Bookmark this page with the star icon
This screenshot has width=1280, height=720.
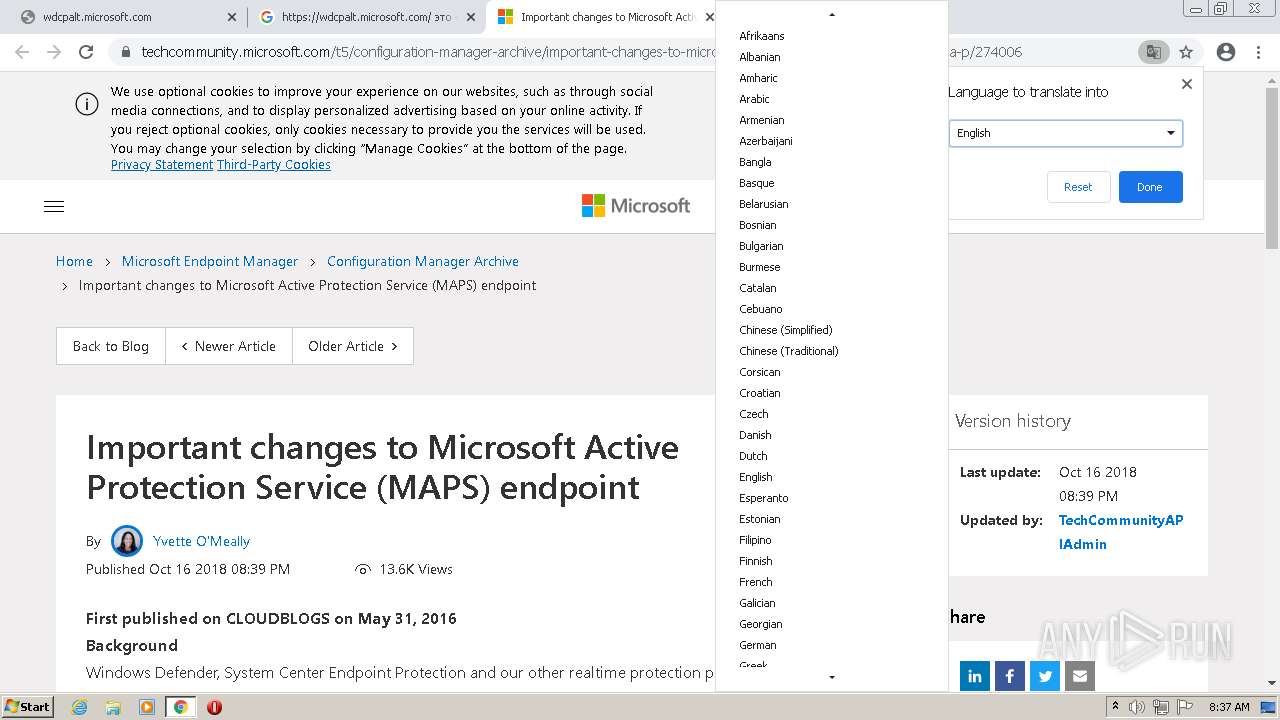[1186, 52]
